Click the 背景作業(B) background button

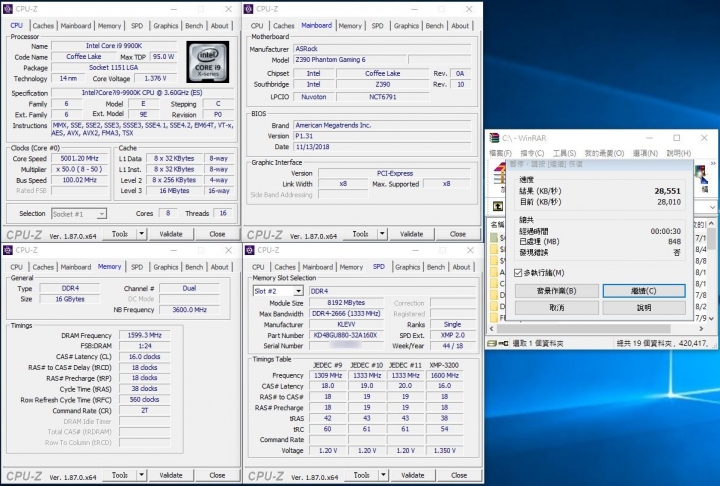557,291
